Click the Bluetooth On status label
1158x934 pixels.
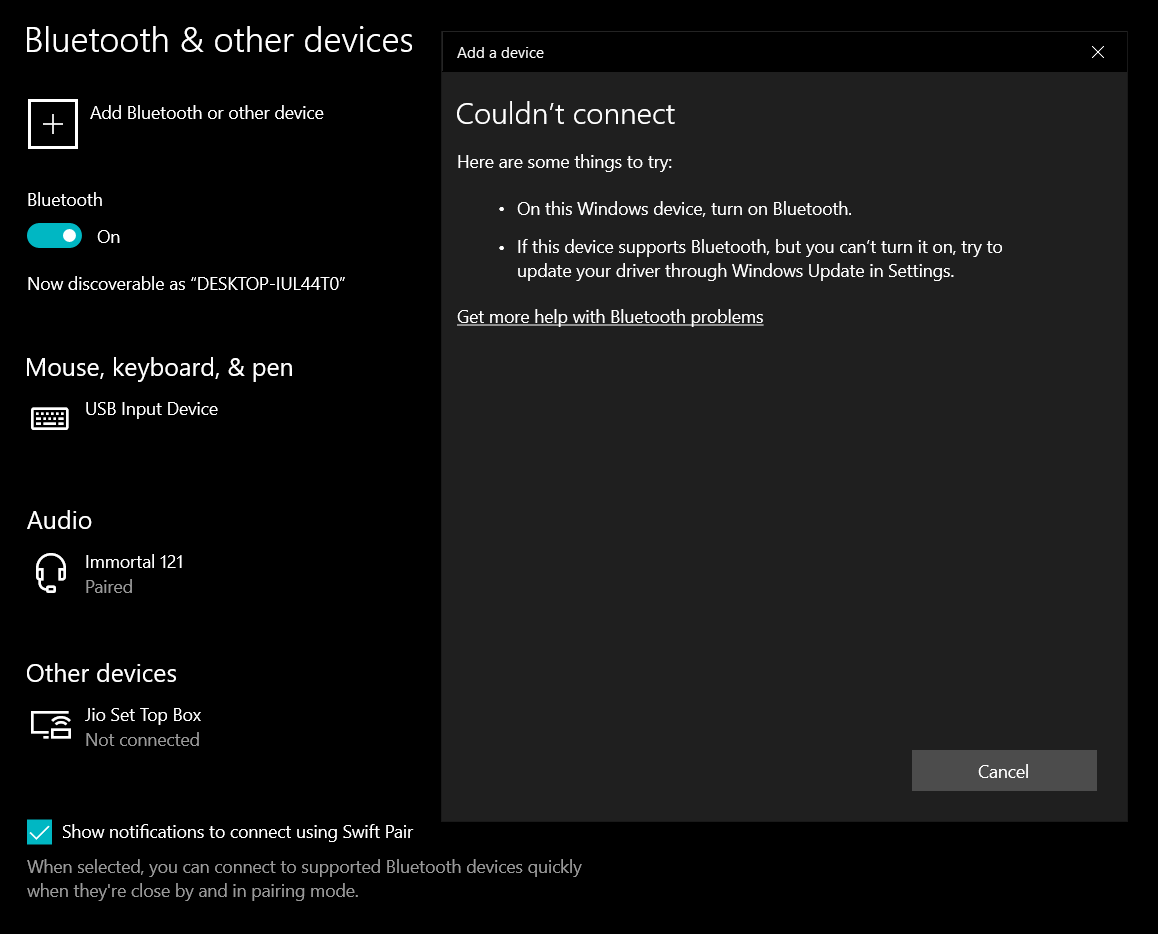point(109,237)
